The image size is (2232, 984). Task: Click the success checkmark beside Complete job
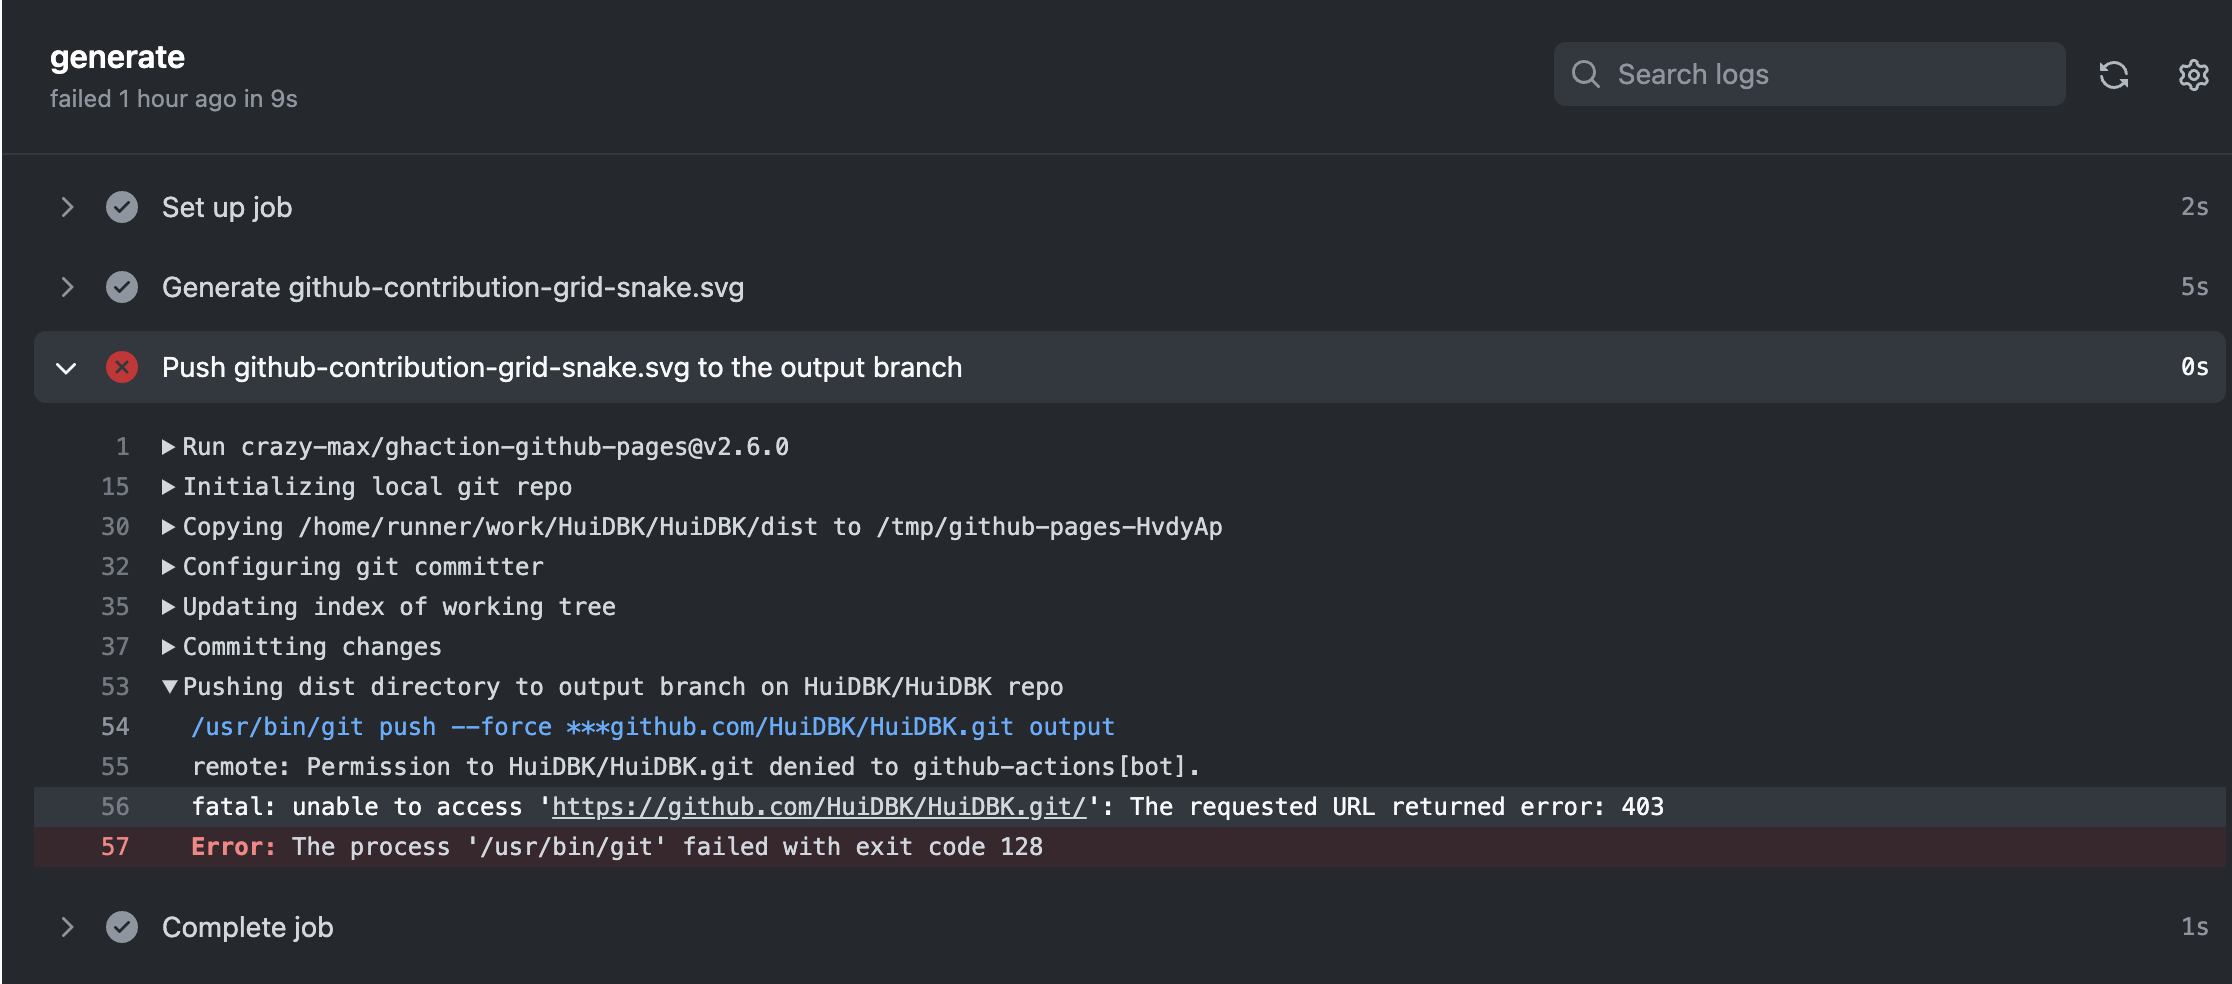pos(122,927)
